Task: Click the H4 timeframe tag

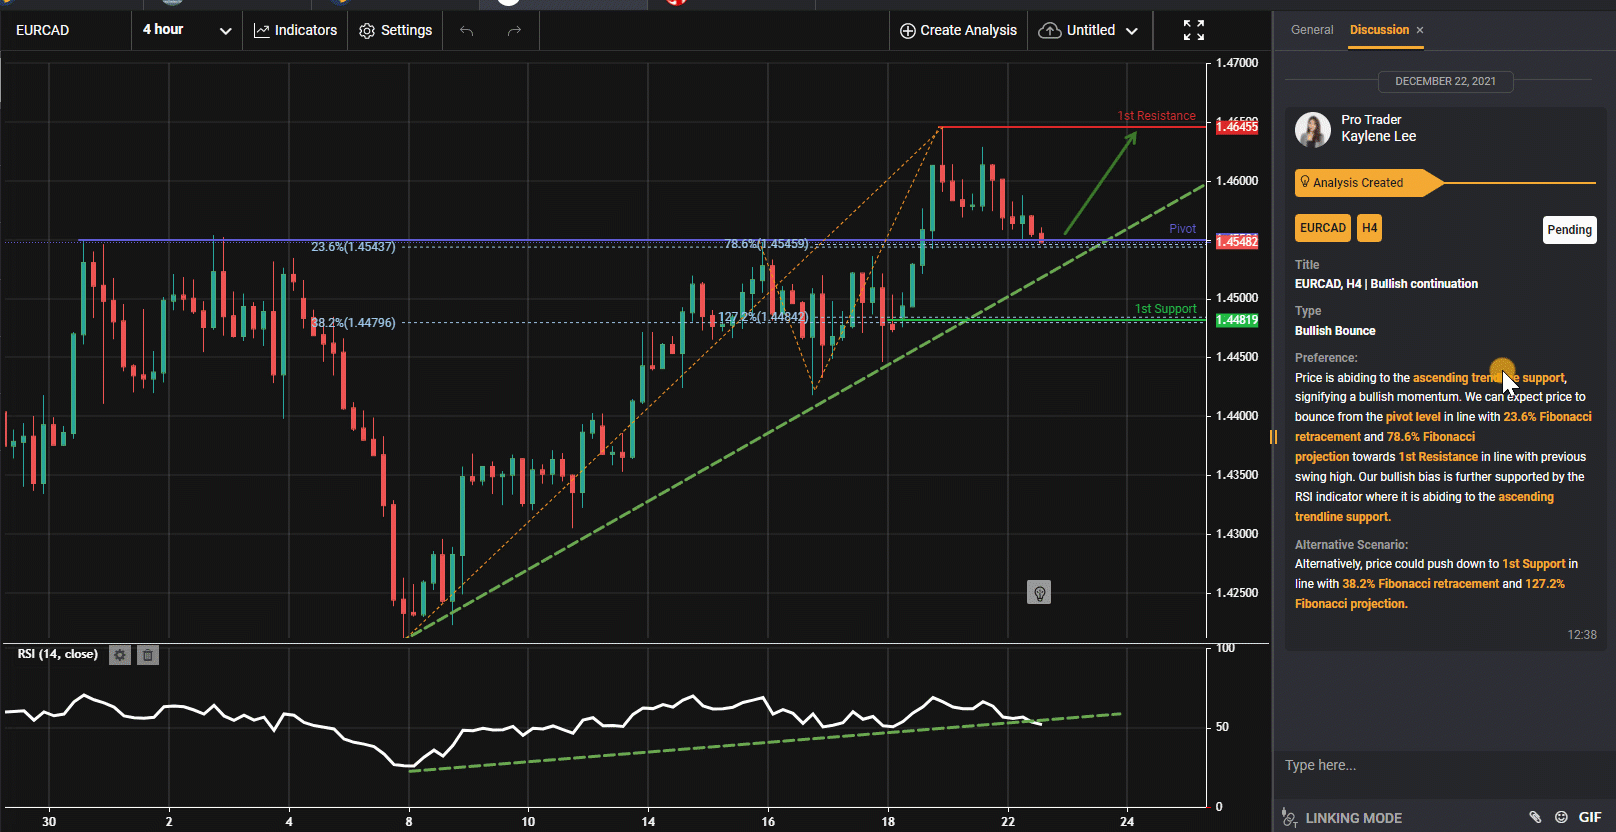Action: 1370,228
